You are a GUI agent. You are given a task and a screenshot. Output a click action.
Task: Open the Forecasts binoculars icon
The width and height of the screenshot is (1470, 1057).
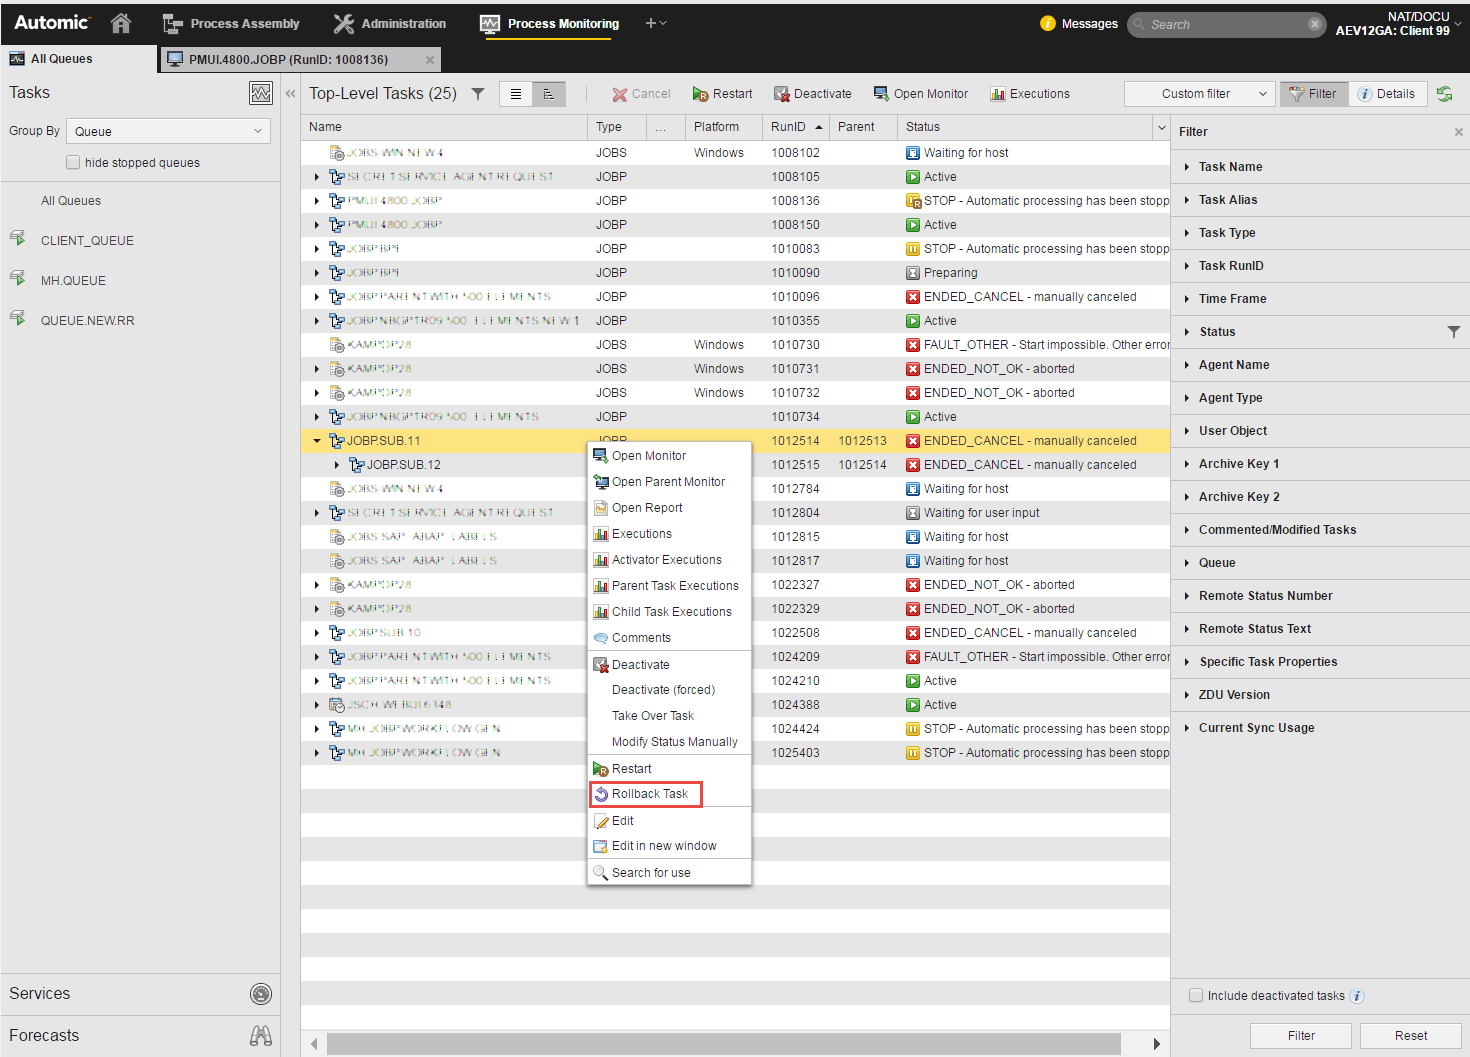pos(261,1035)
